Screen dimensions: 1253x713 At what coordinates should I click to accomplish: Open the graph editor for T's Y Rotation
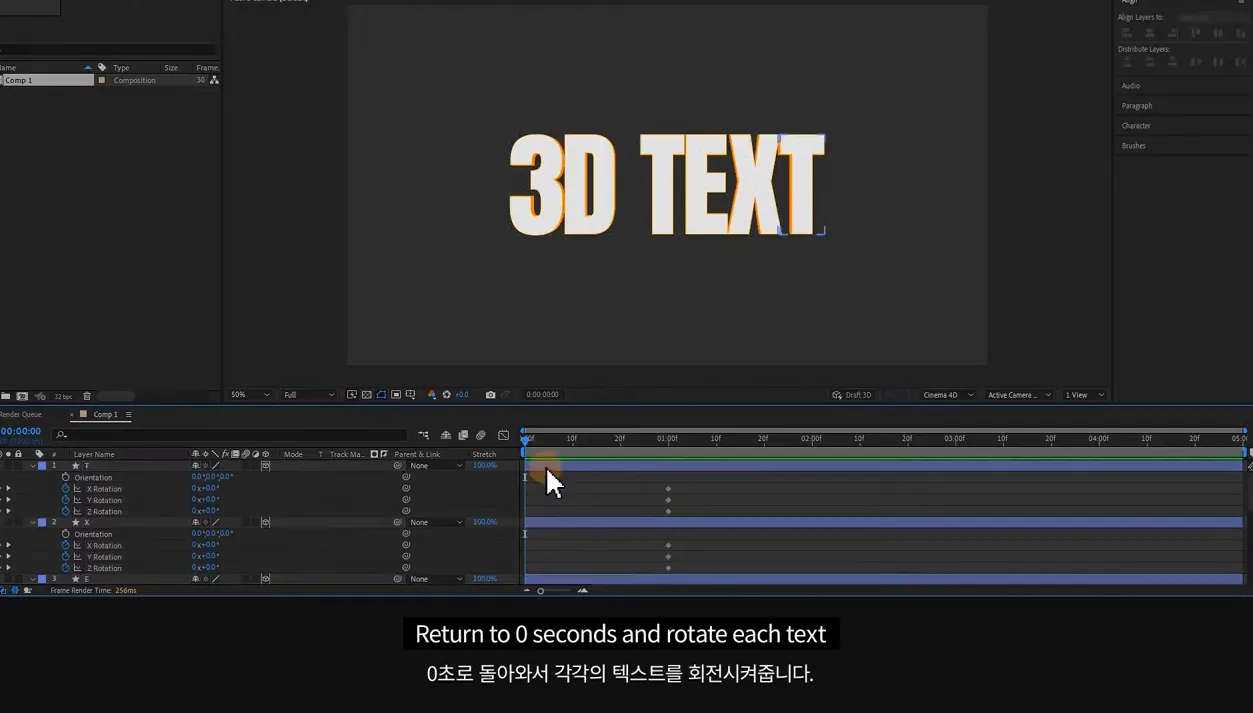pos(77,500)
